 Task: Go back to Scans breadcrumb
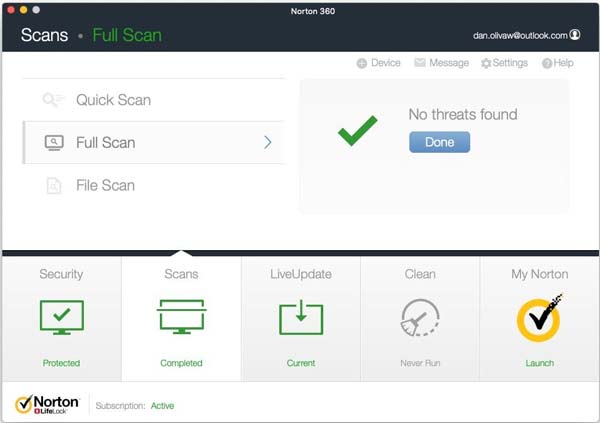point(44,35)
